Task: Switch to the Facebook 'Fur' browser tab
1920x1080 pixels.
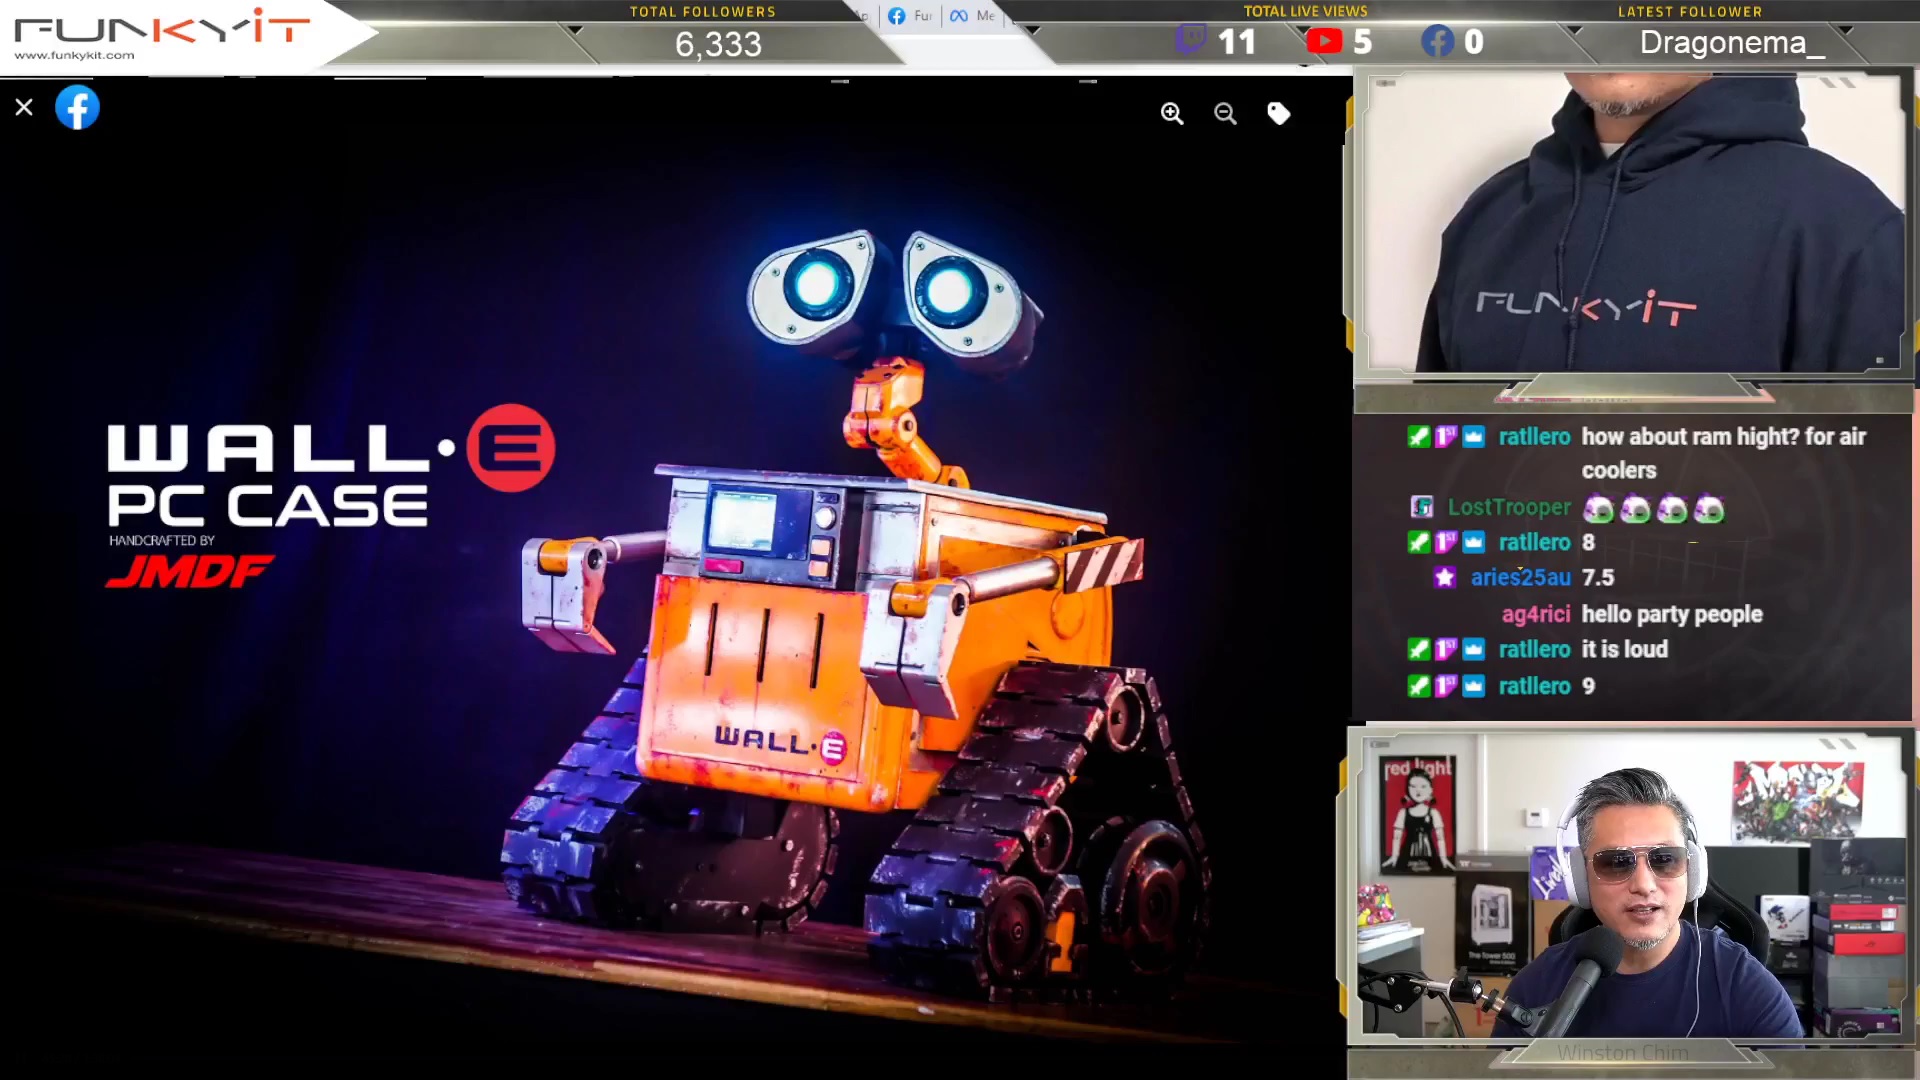Action: (910, 16)
